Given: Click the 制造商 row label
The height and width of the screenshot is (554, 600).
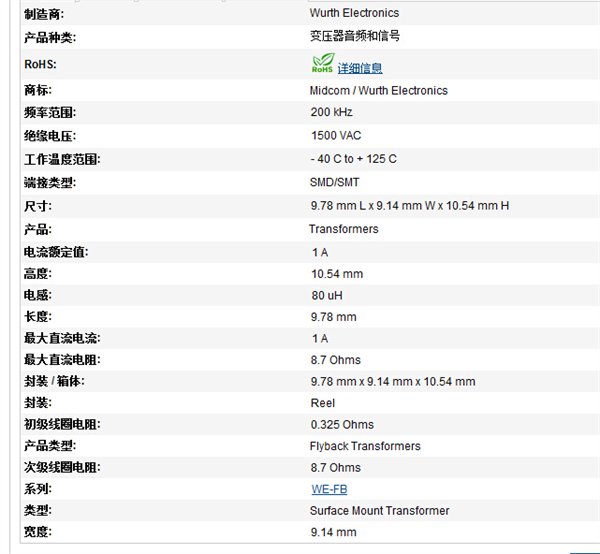Looking at the screenshot, I should tap(43, 14).
